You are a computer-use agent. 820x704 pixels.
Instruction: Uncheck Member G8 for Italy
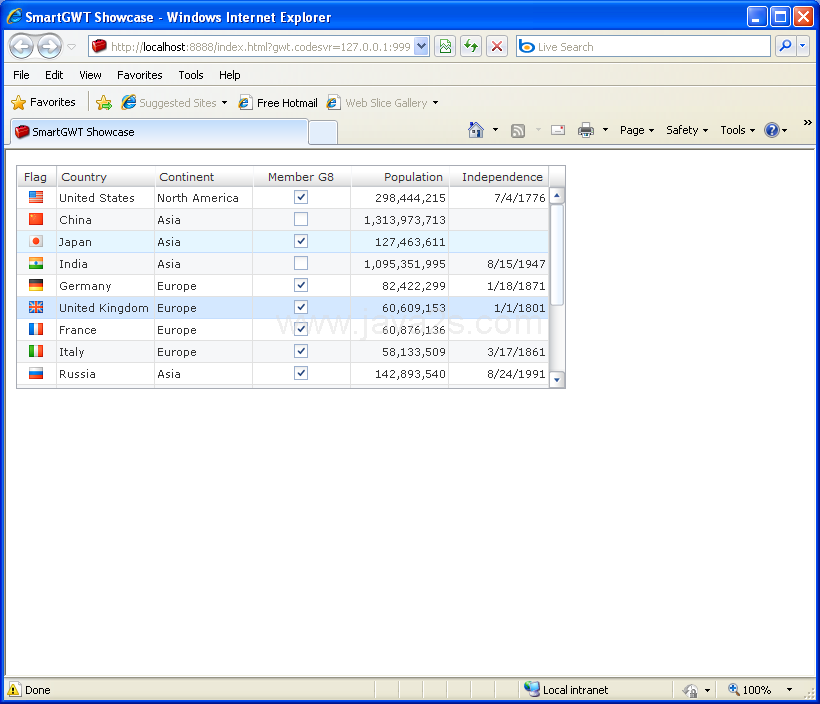(x=301, y=351)
